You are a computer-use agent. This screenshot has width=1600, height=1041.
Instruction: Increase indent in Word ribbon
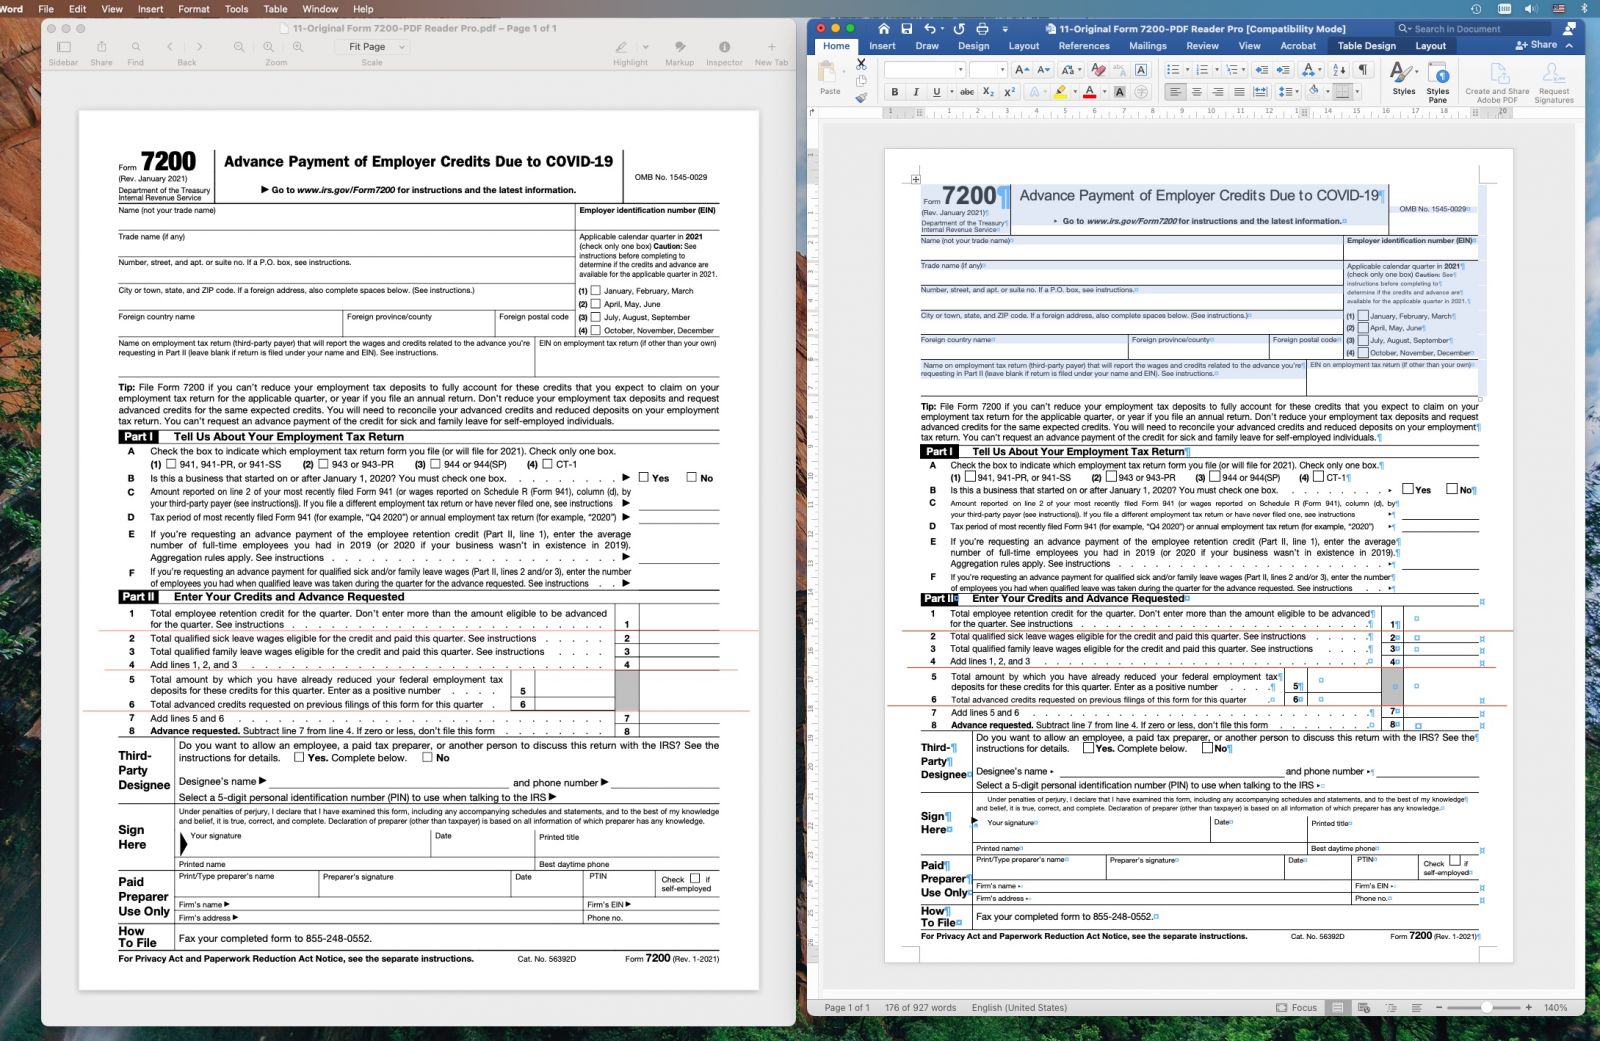tap(1282, 69)
